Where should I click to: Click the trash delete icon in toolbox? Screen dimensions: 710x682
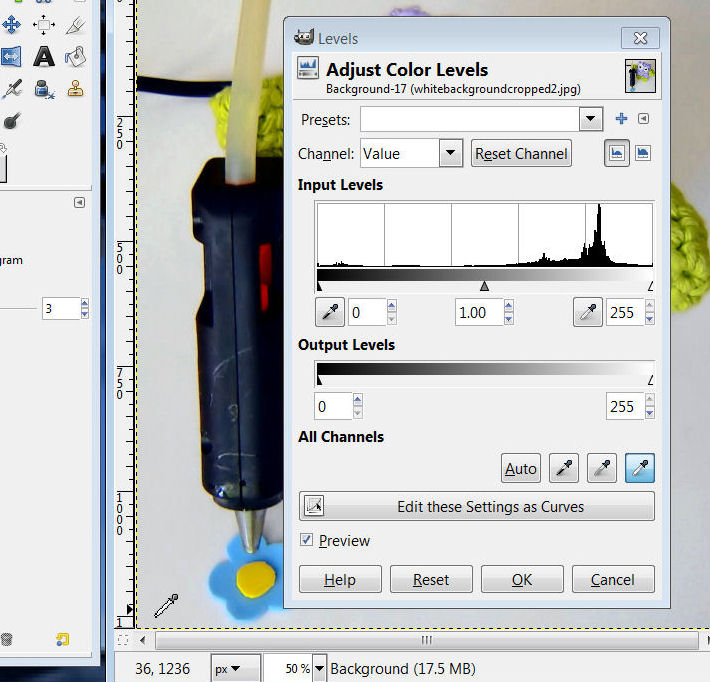coord(6,639)
